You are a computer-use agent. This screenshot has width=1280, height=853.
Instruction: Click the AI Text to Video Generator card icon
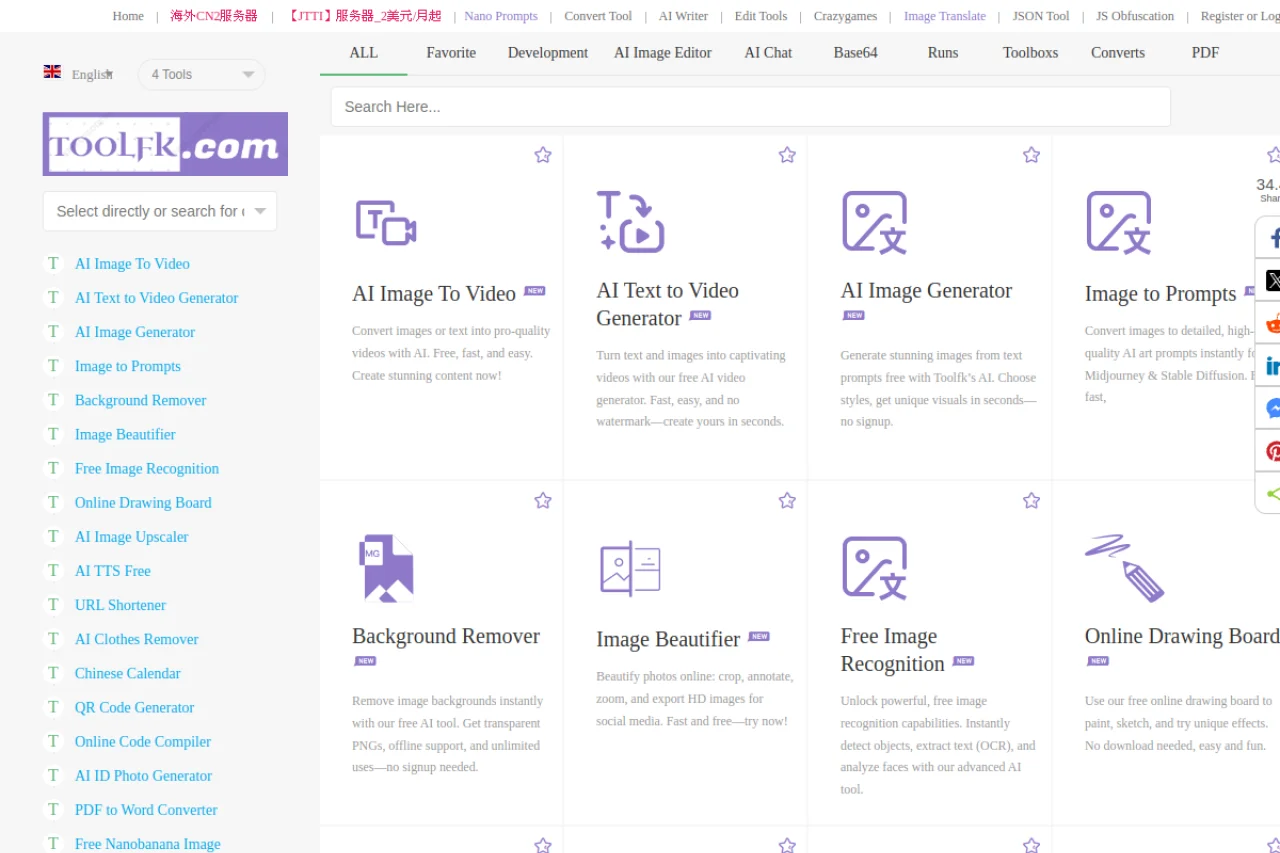pyautogui.click(x=630, y=221)
